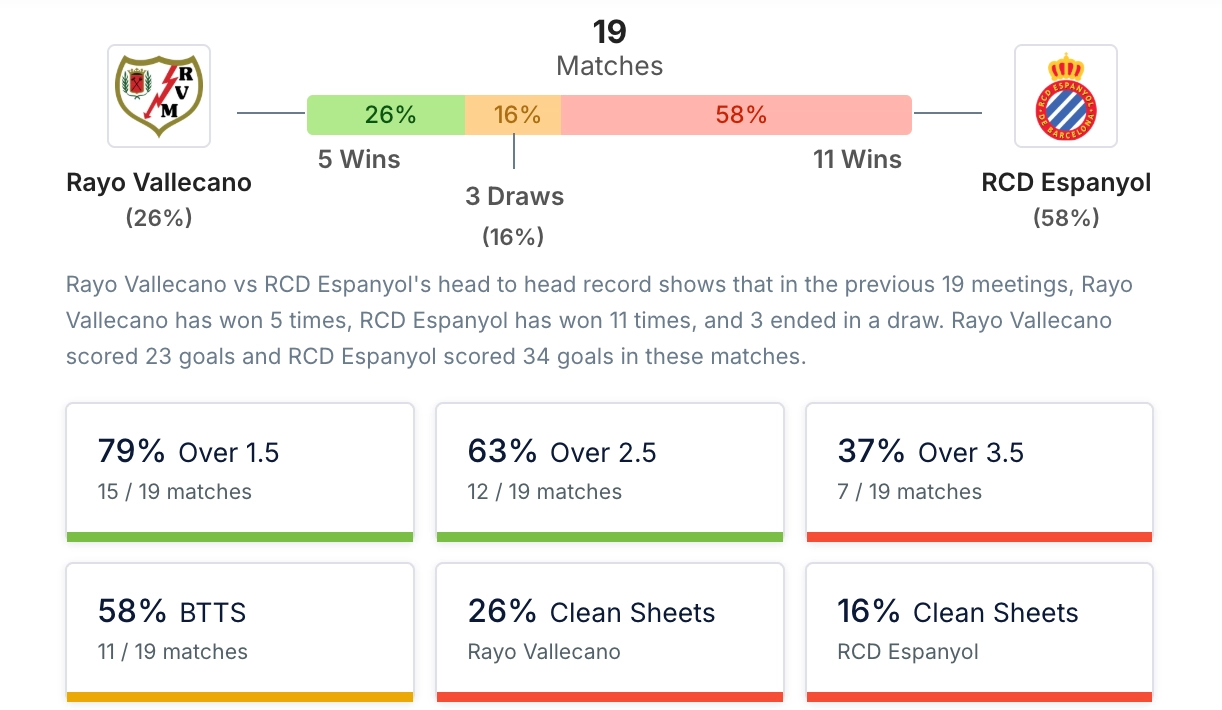Select the 58% BTTS stat card

point(240,631)
